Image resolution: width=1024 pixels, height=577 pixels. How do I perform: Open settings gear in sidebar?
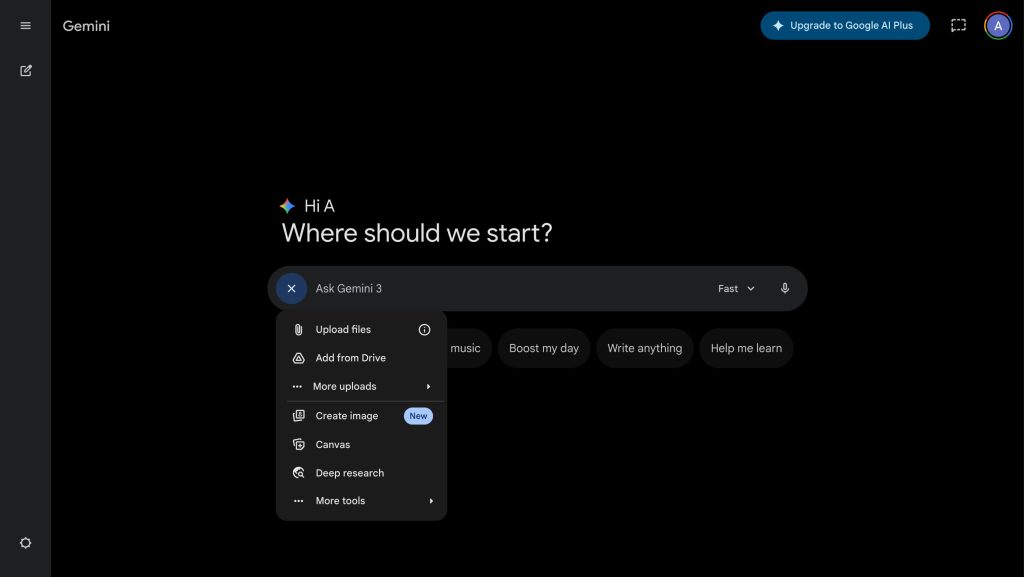point(26,543)
